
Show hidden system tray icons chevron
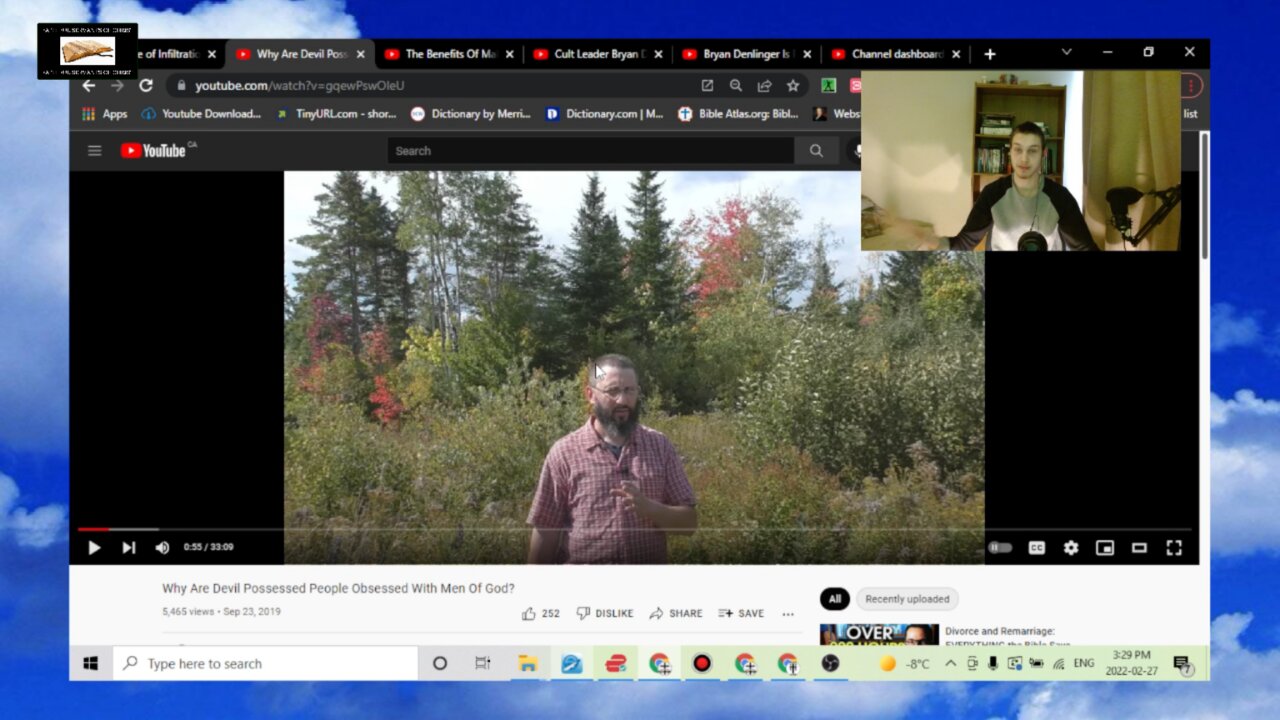point(950,663)
